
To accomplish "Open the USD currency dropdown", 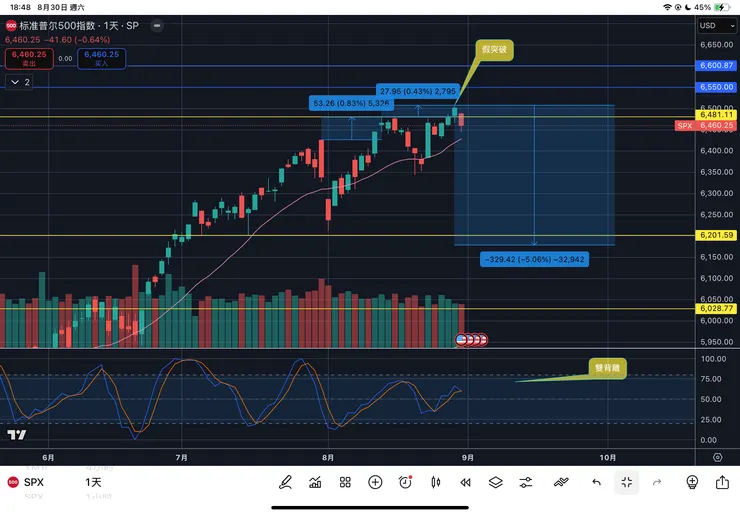I will [716, 25].
